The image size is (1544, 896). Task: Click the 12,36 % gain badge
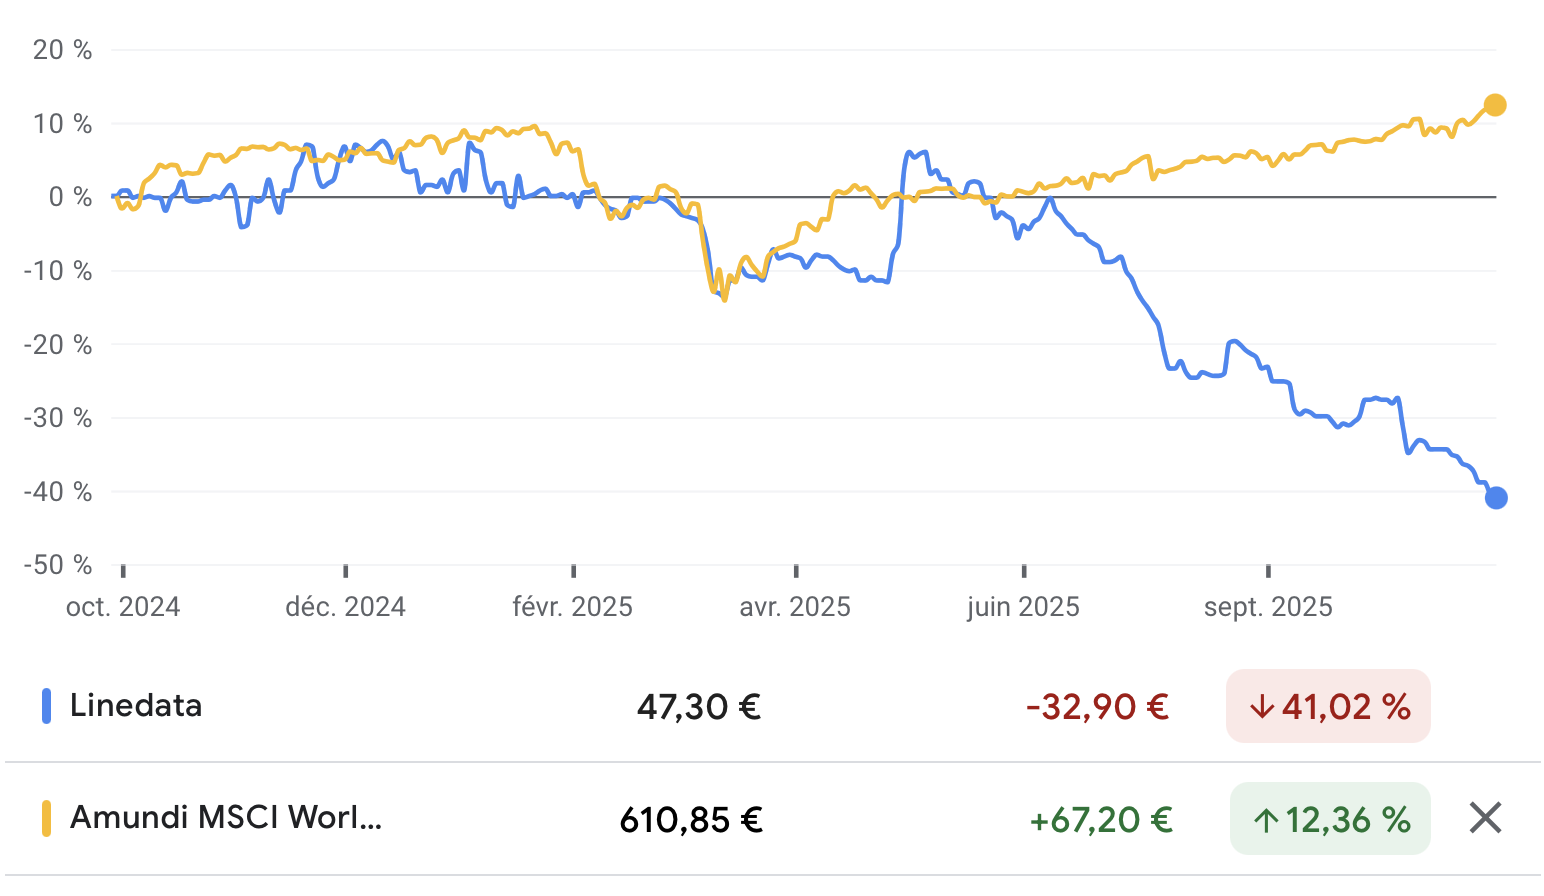coord(1330,820)
